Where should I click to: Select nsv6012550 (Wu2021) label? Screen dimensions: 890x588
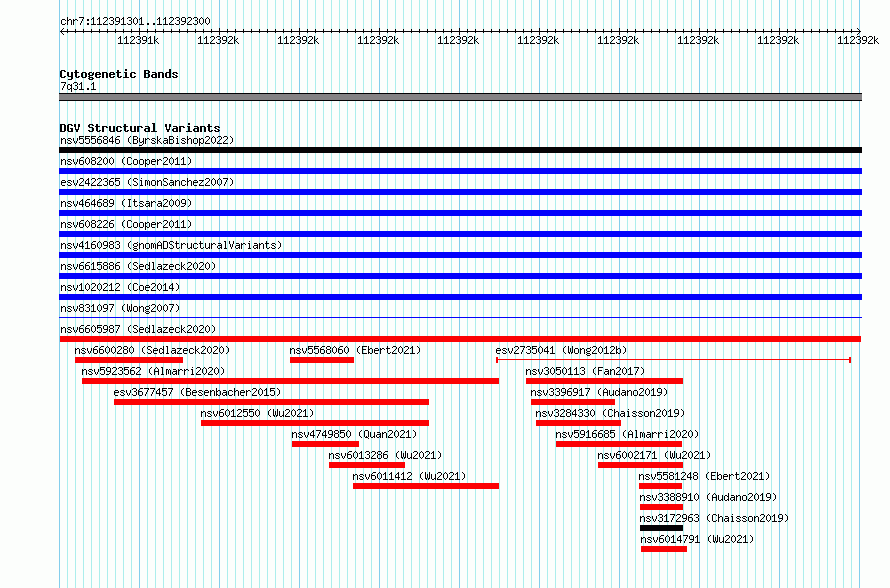click(x=257, y=413)
